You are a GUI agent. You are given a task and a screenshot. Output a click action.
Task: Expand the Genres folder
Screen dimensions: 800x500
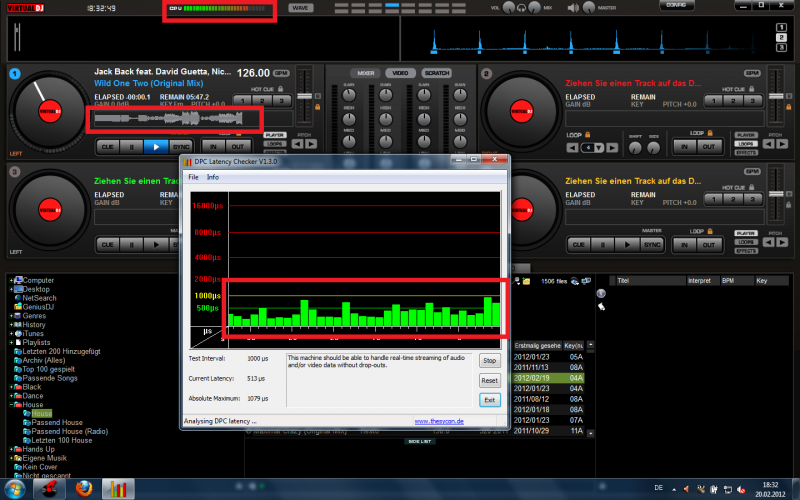point(11,316)
